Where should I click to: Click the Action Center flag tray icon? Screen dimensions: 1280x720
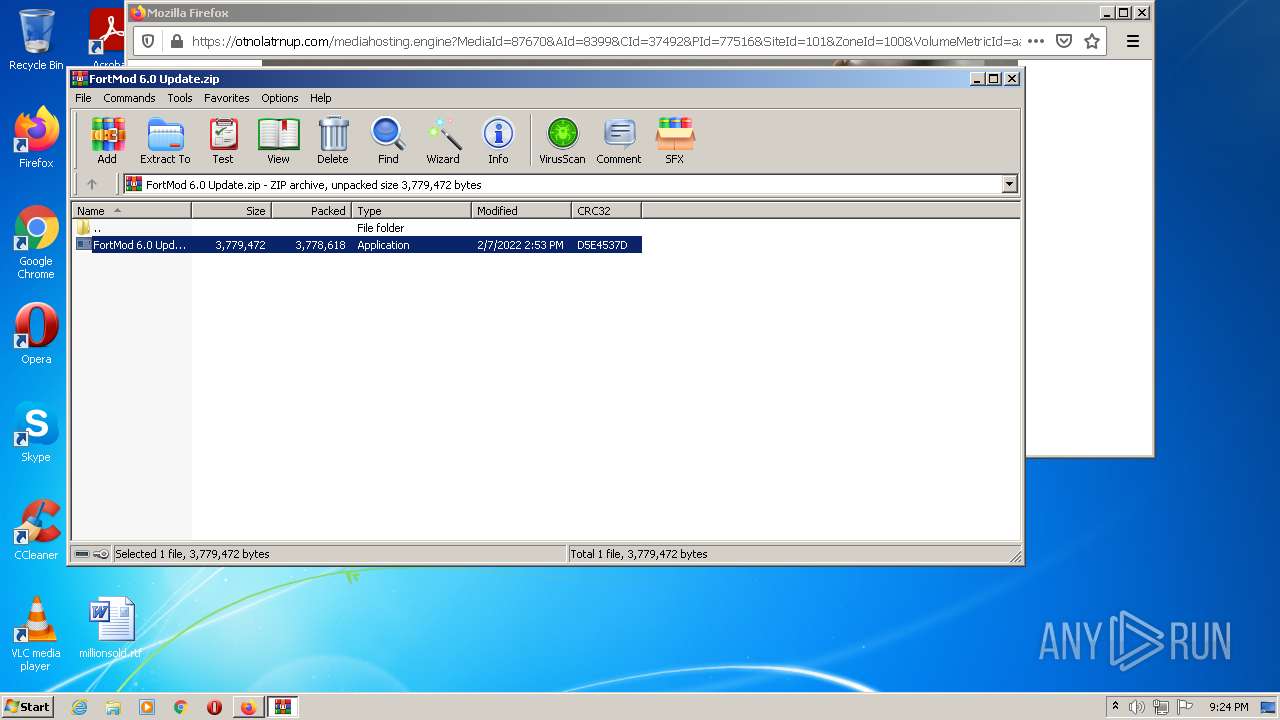(1185, 707)
